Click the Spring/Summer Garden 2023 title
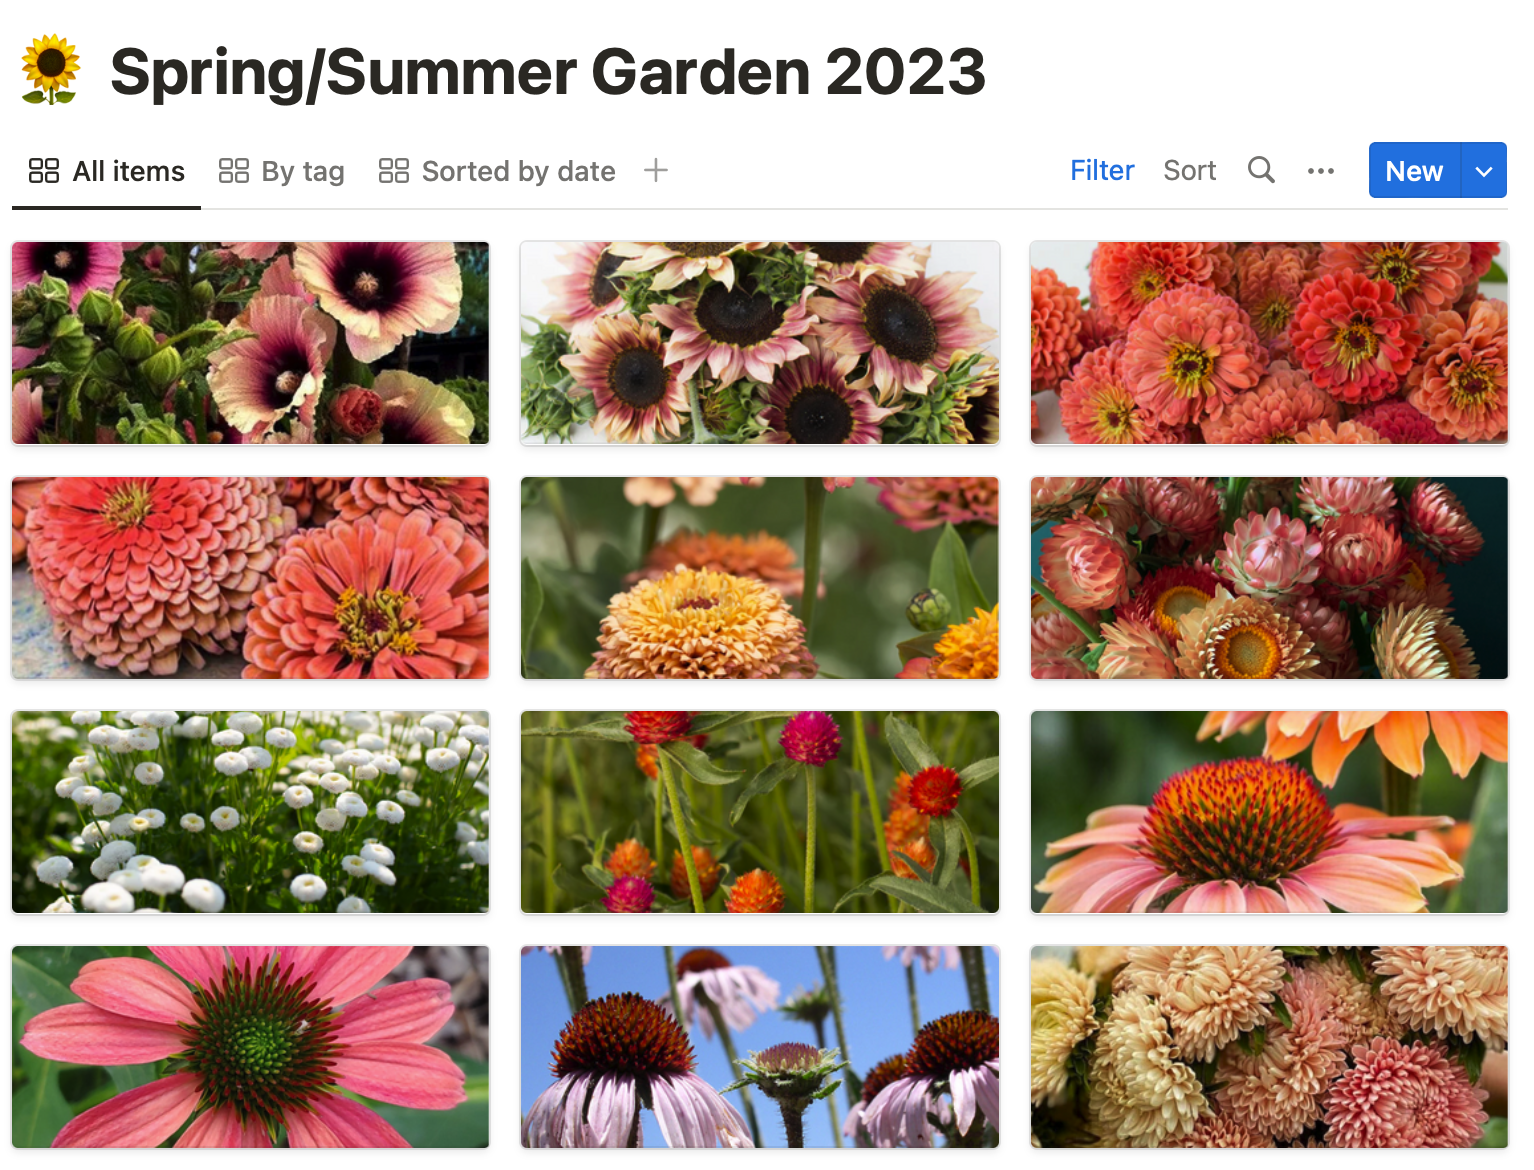Image resolution: width=1534 pixels, height=1170 pixels. pos(548,72)
